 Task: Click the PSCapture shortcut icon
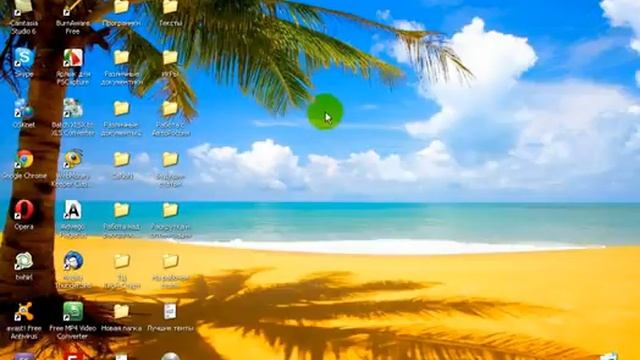click(73, 58)
